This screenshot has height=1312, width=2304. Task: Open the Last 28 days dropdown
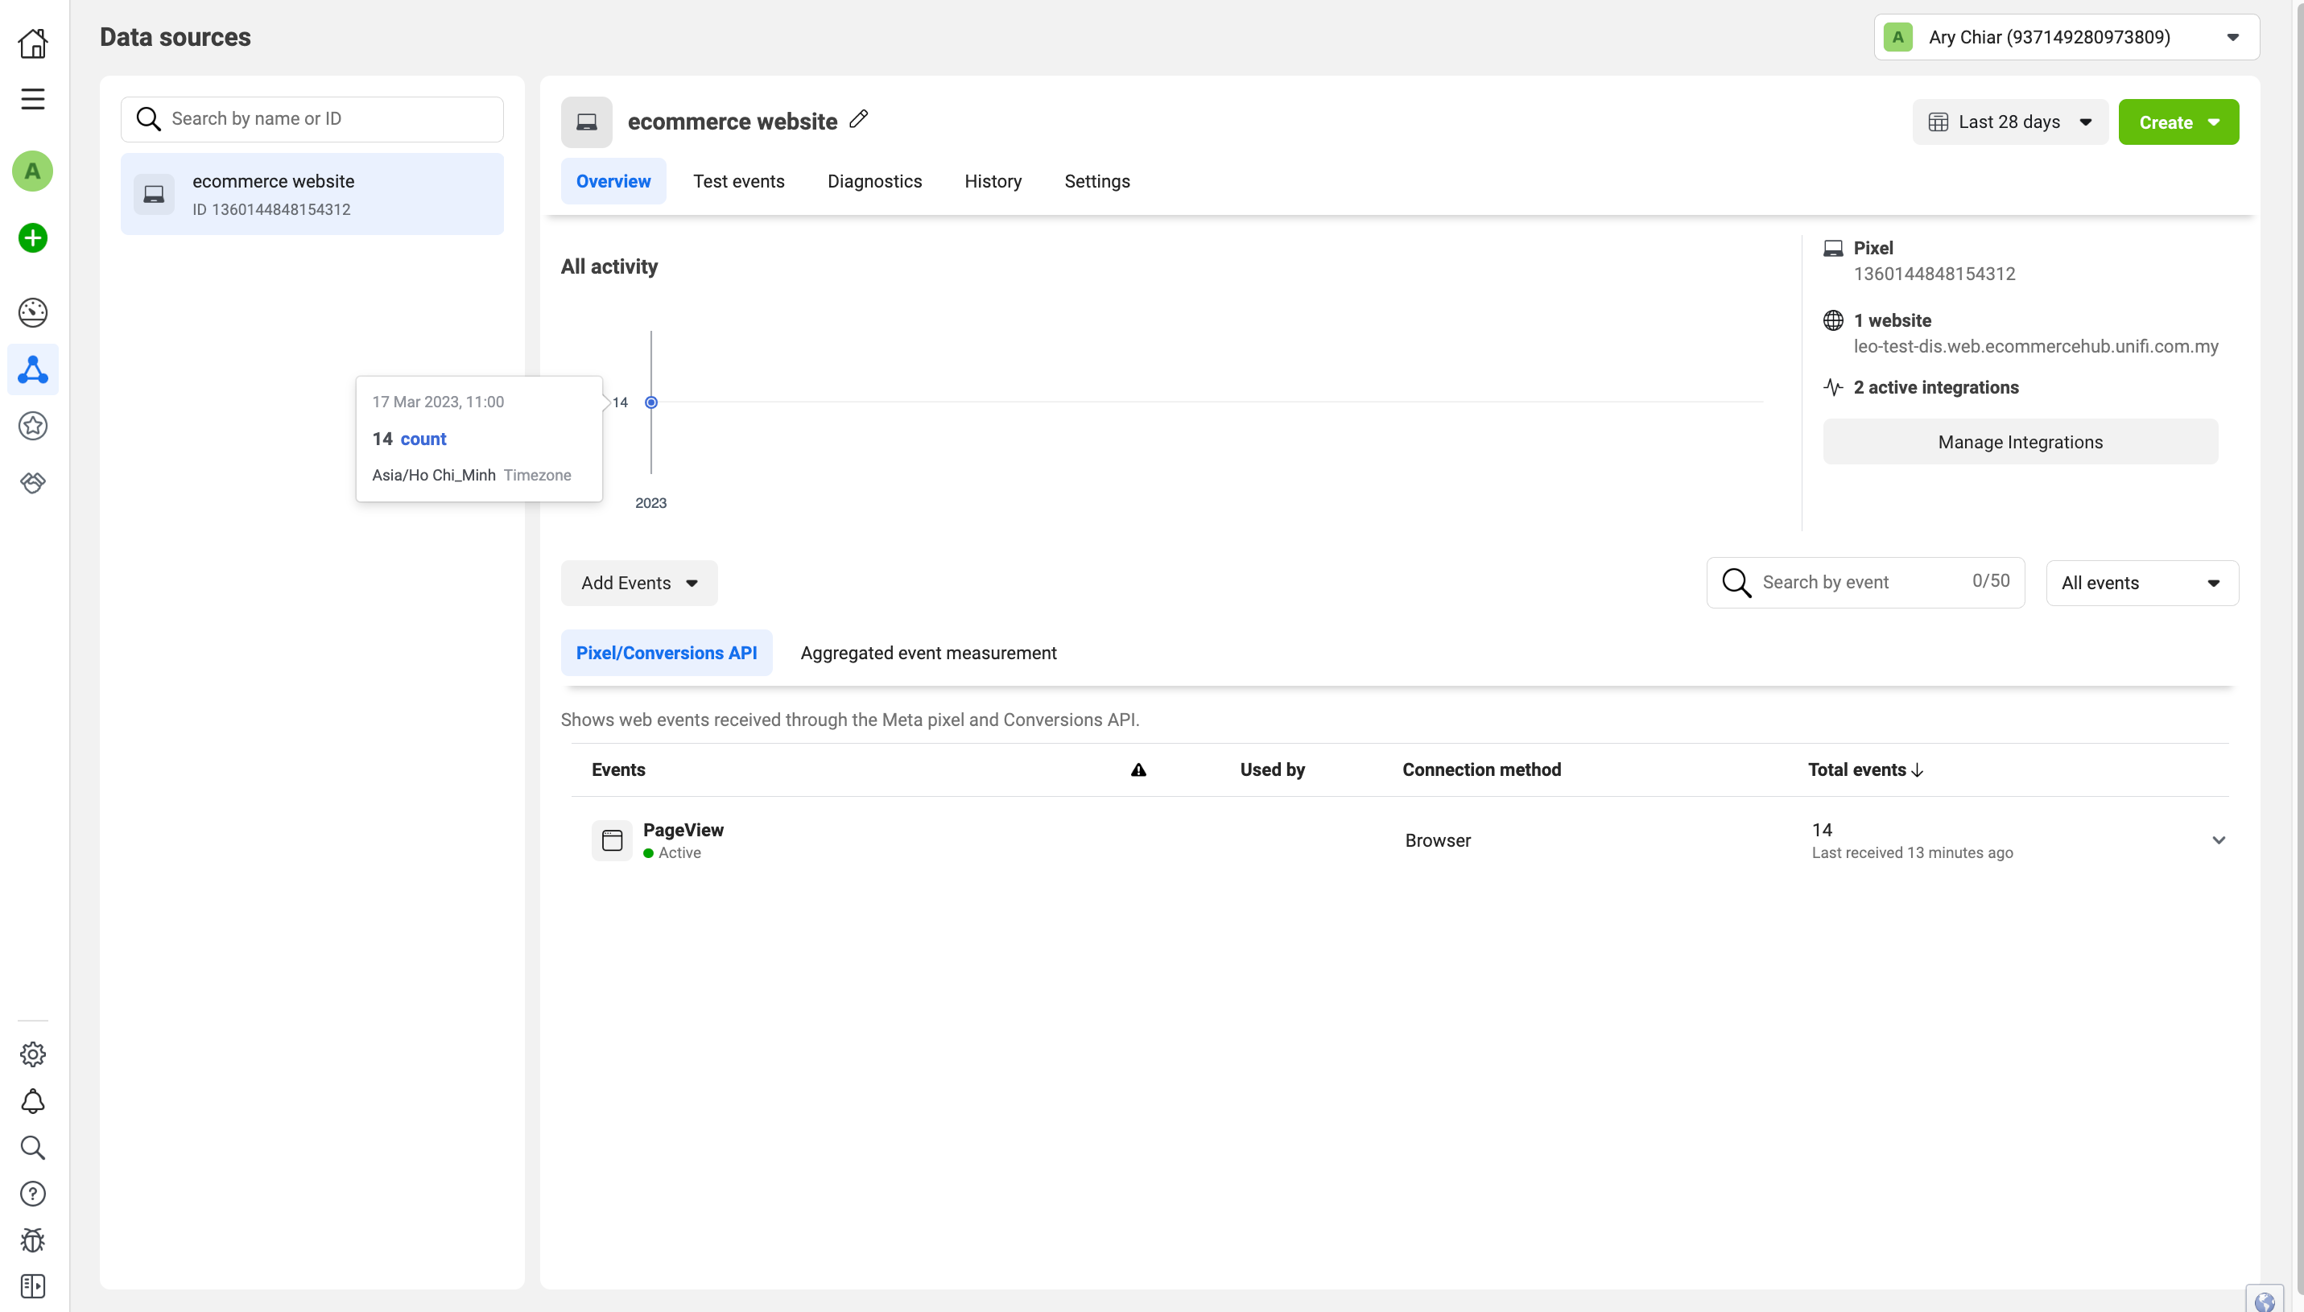2010,122
